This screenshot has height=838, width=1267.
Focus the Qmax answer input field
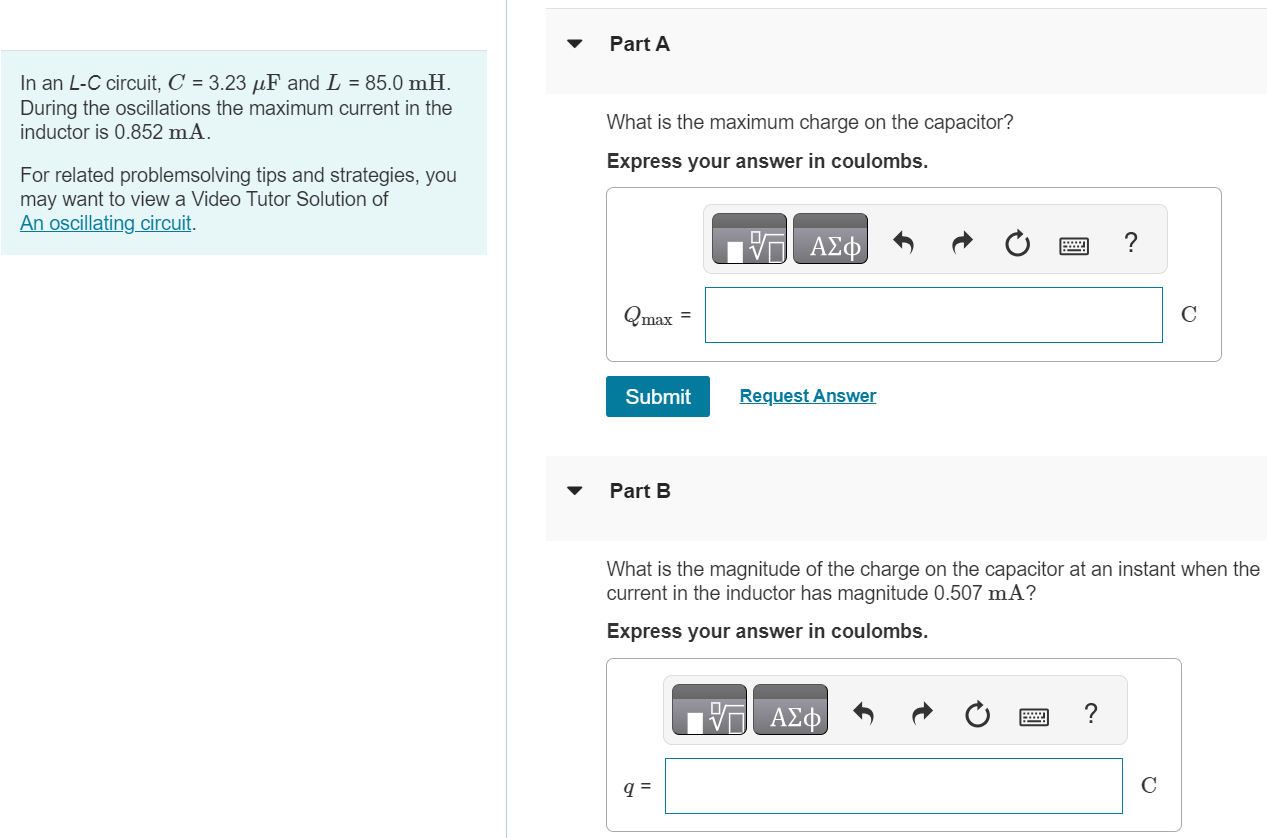[934, 315]
